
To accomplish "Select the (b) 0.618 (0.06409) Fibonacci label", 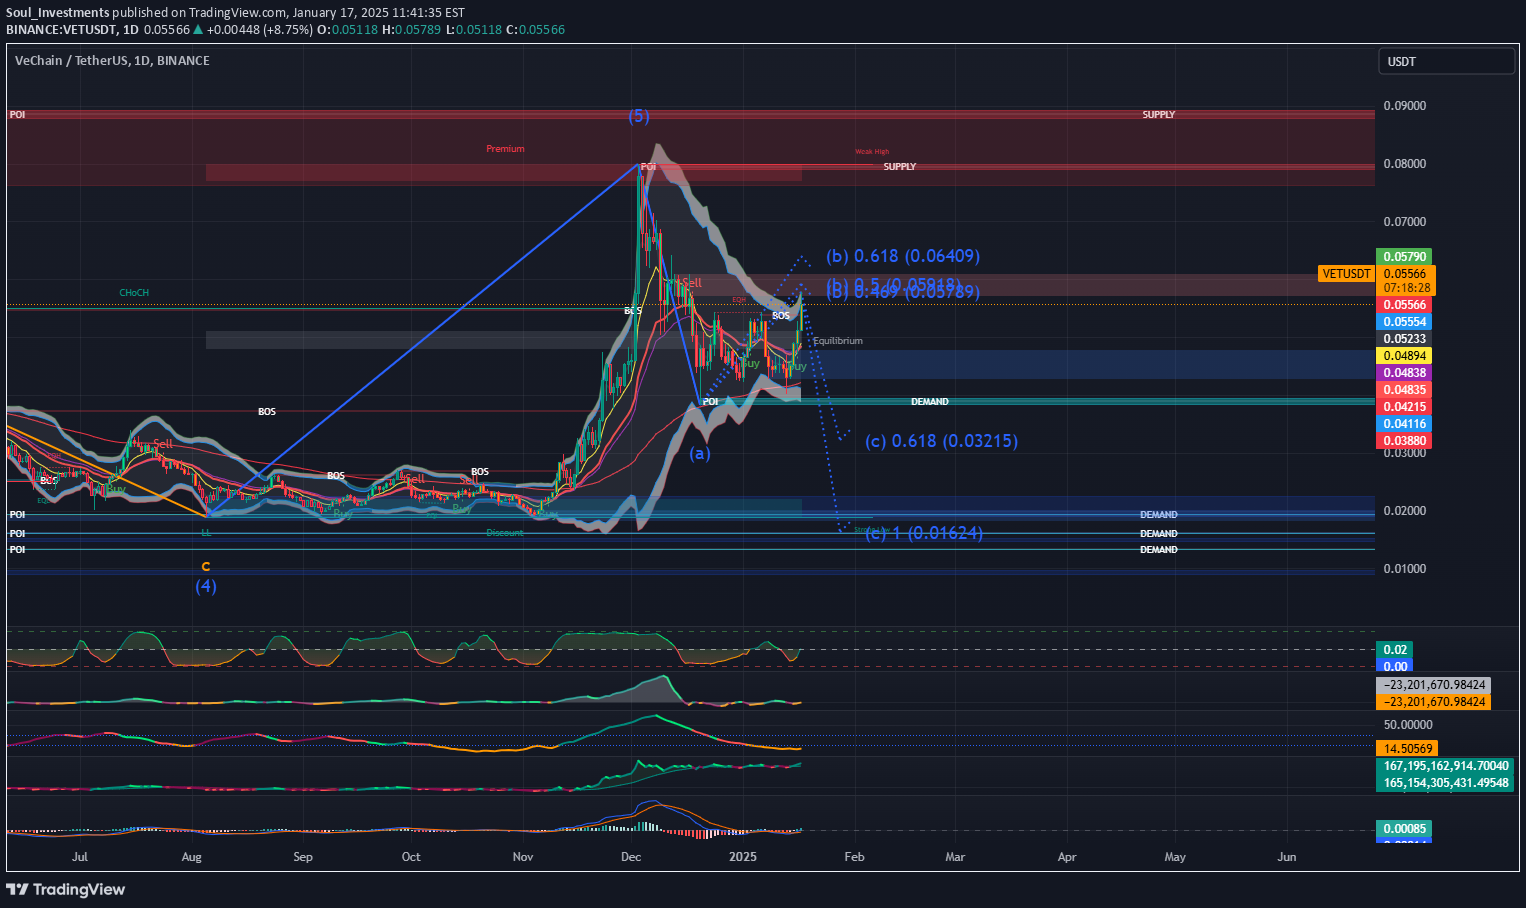I will pos(903,257).
